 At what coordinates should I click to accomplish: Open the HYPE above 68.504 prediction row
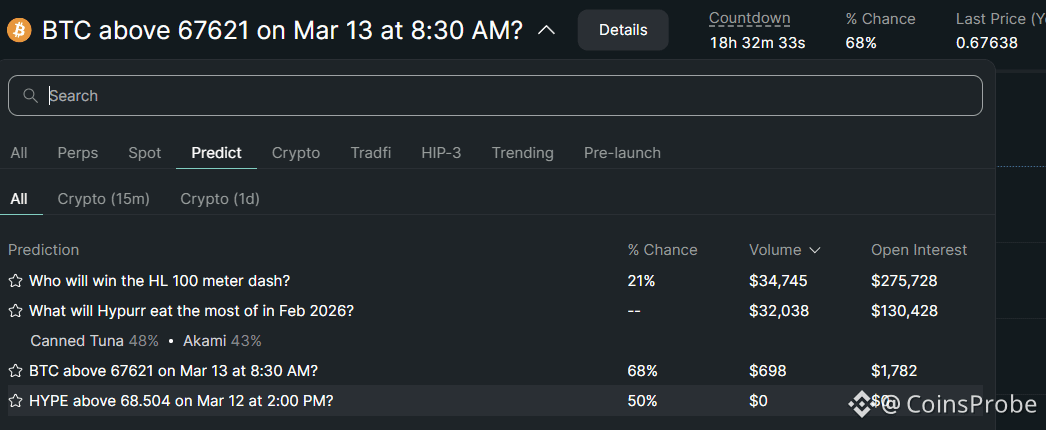coord(181,401)
